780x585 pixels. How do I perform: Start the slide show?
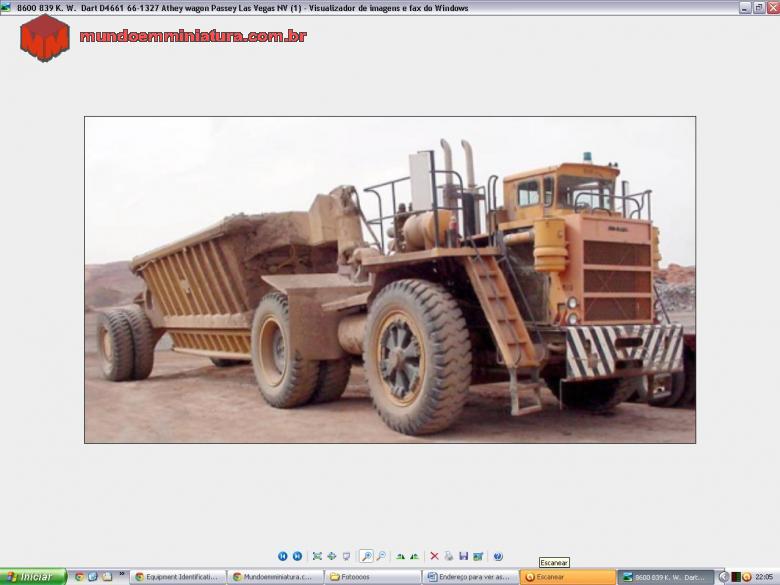point(346,556)
